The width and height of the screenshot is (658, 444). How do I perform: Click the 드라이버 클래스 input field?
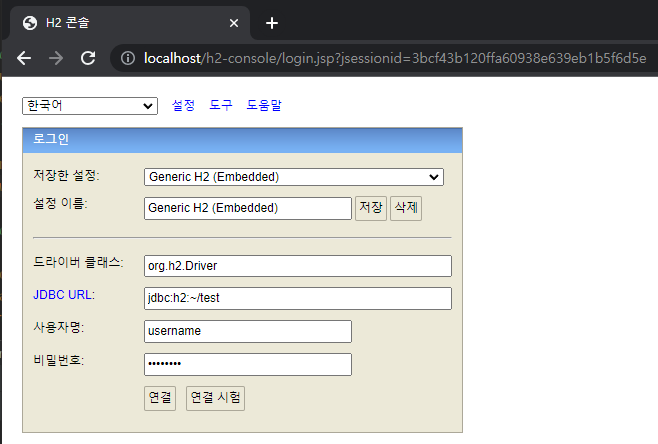298,266
